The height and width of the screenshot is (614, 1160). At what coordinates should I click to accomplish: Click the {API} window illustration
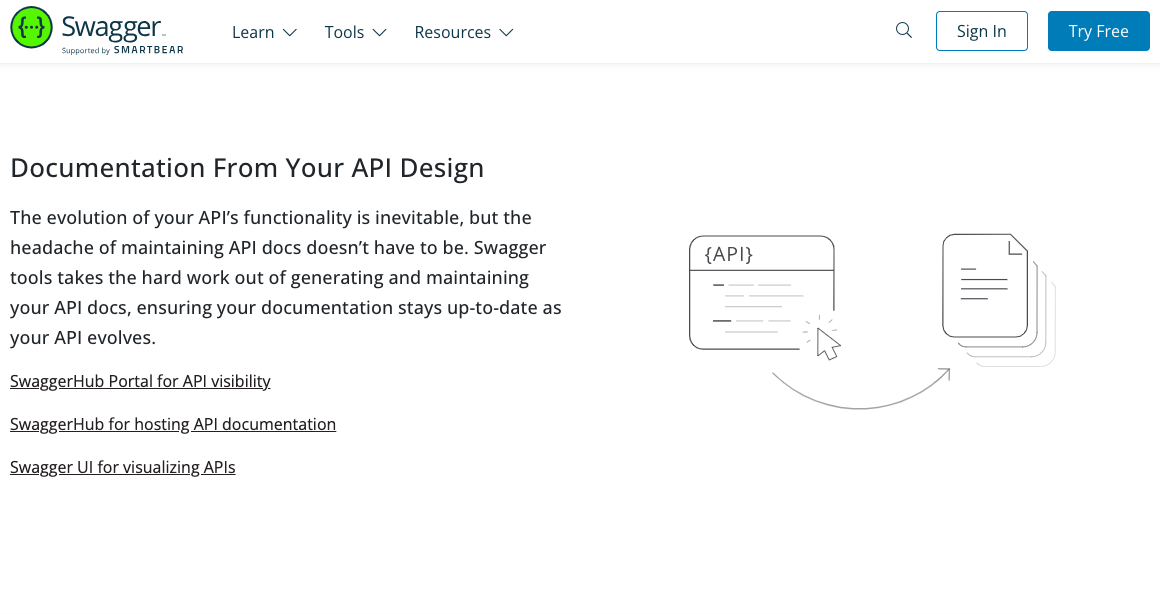tap(761, 292)
